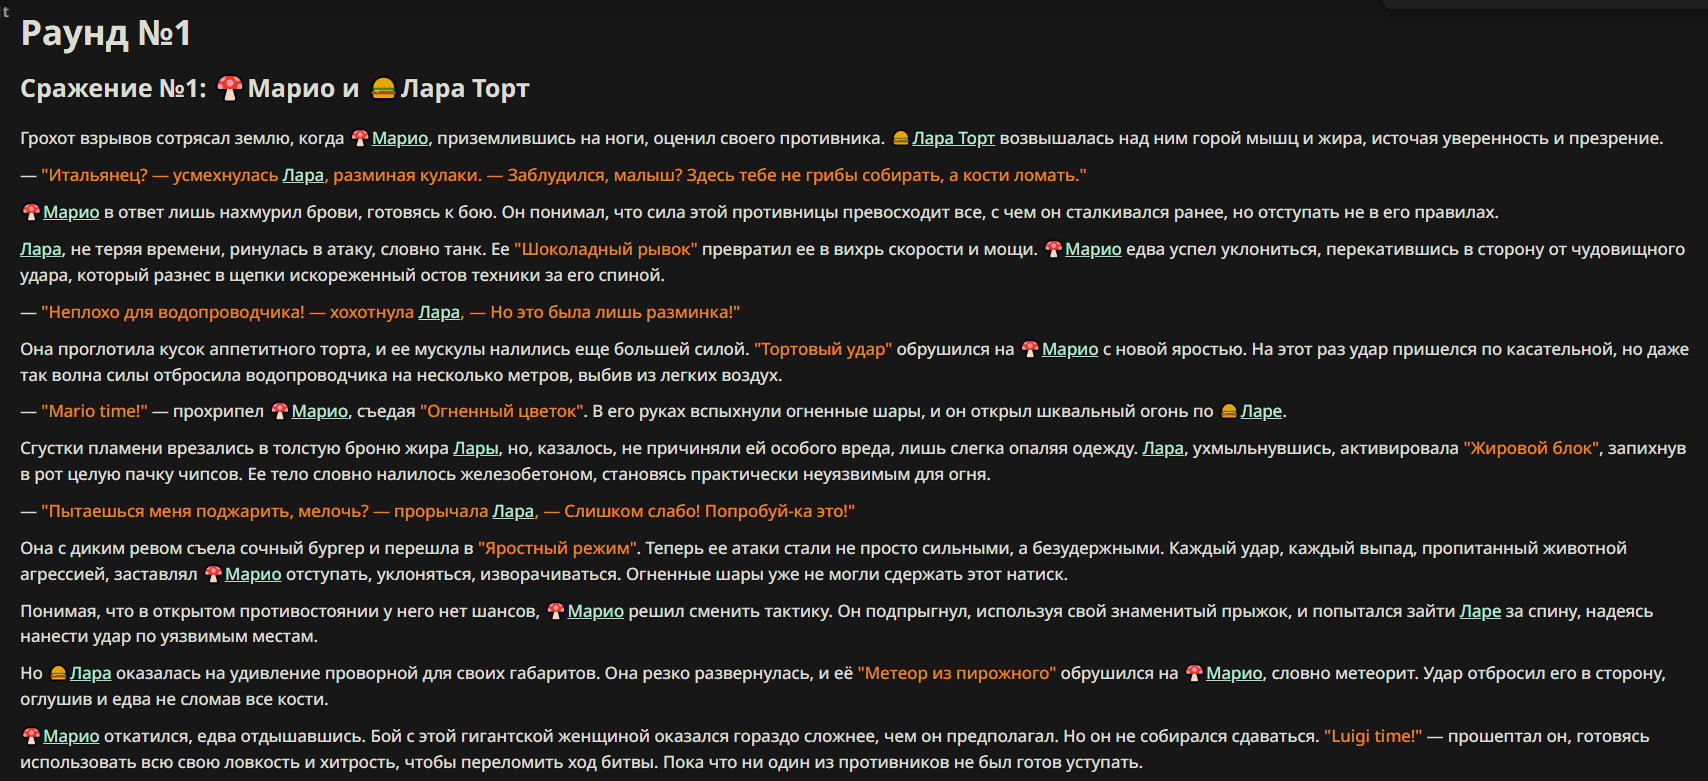Click burger icon before 'Лара Торт возвышалась'
Viewport: 1708px width, 781px height.
pos(900,139)
